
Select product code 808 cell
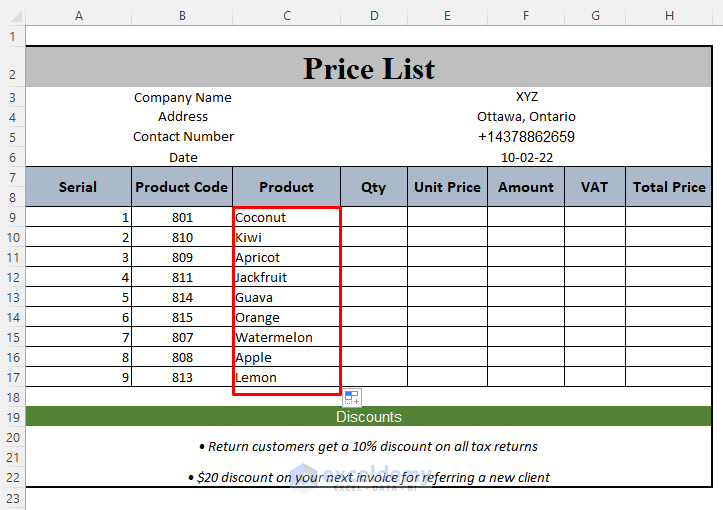[x=182, y=357]
